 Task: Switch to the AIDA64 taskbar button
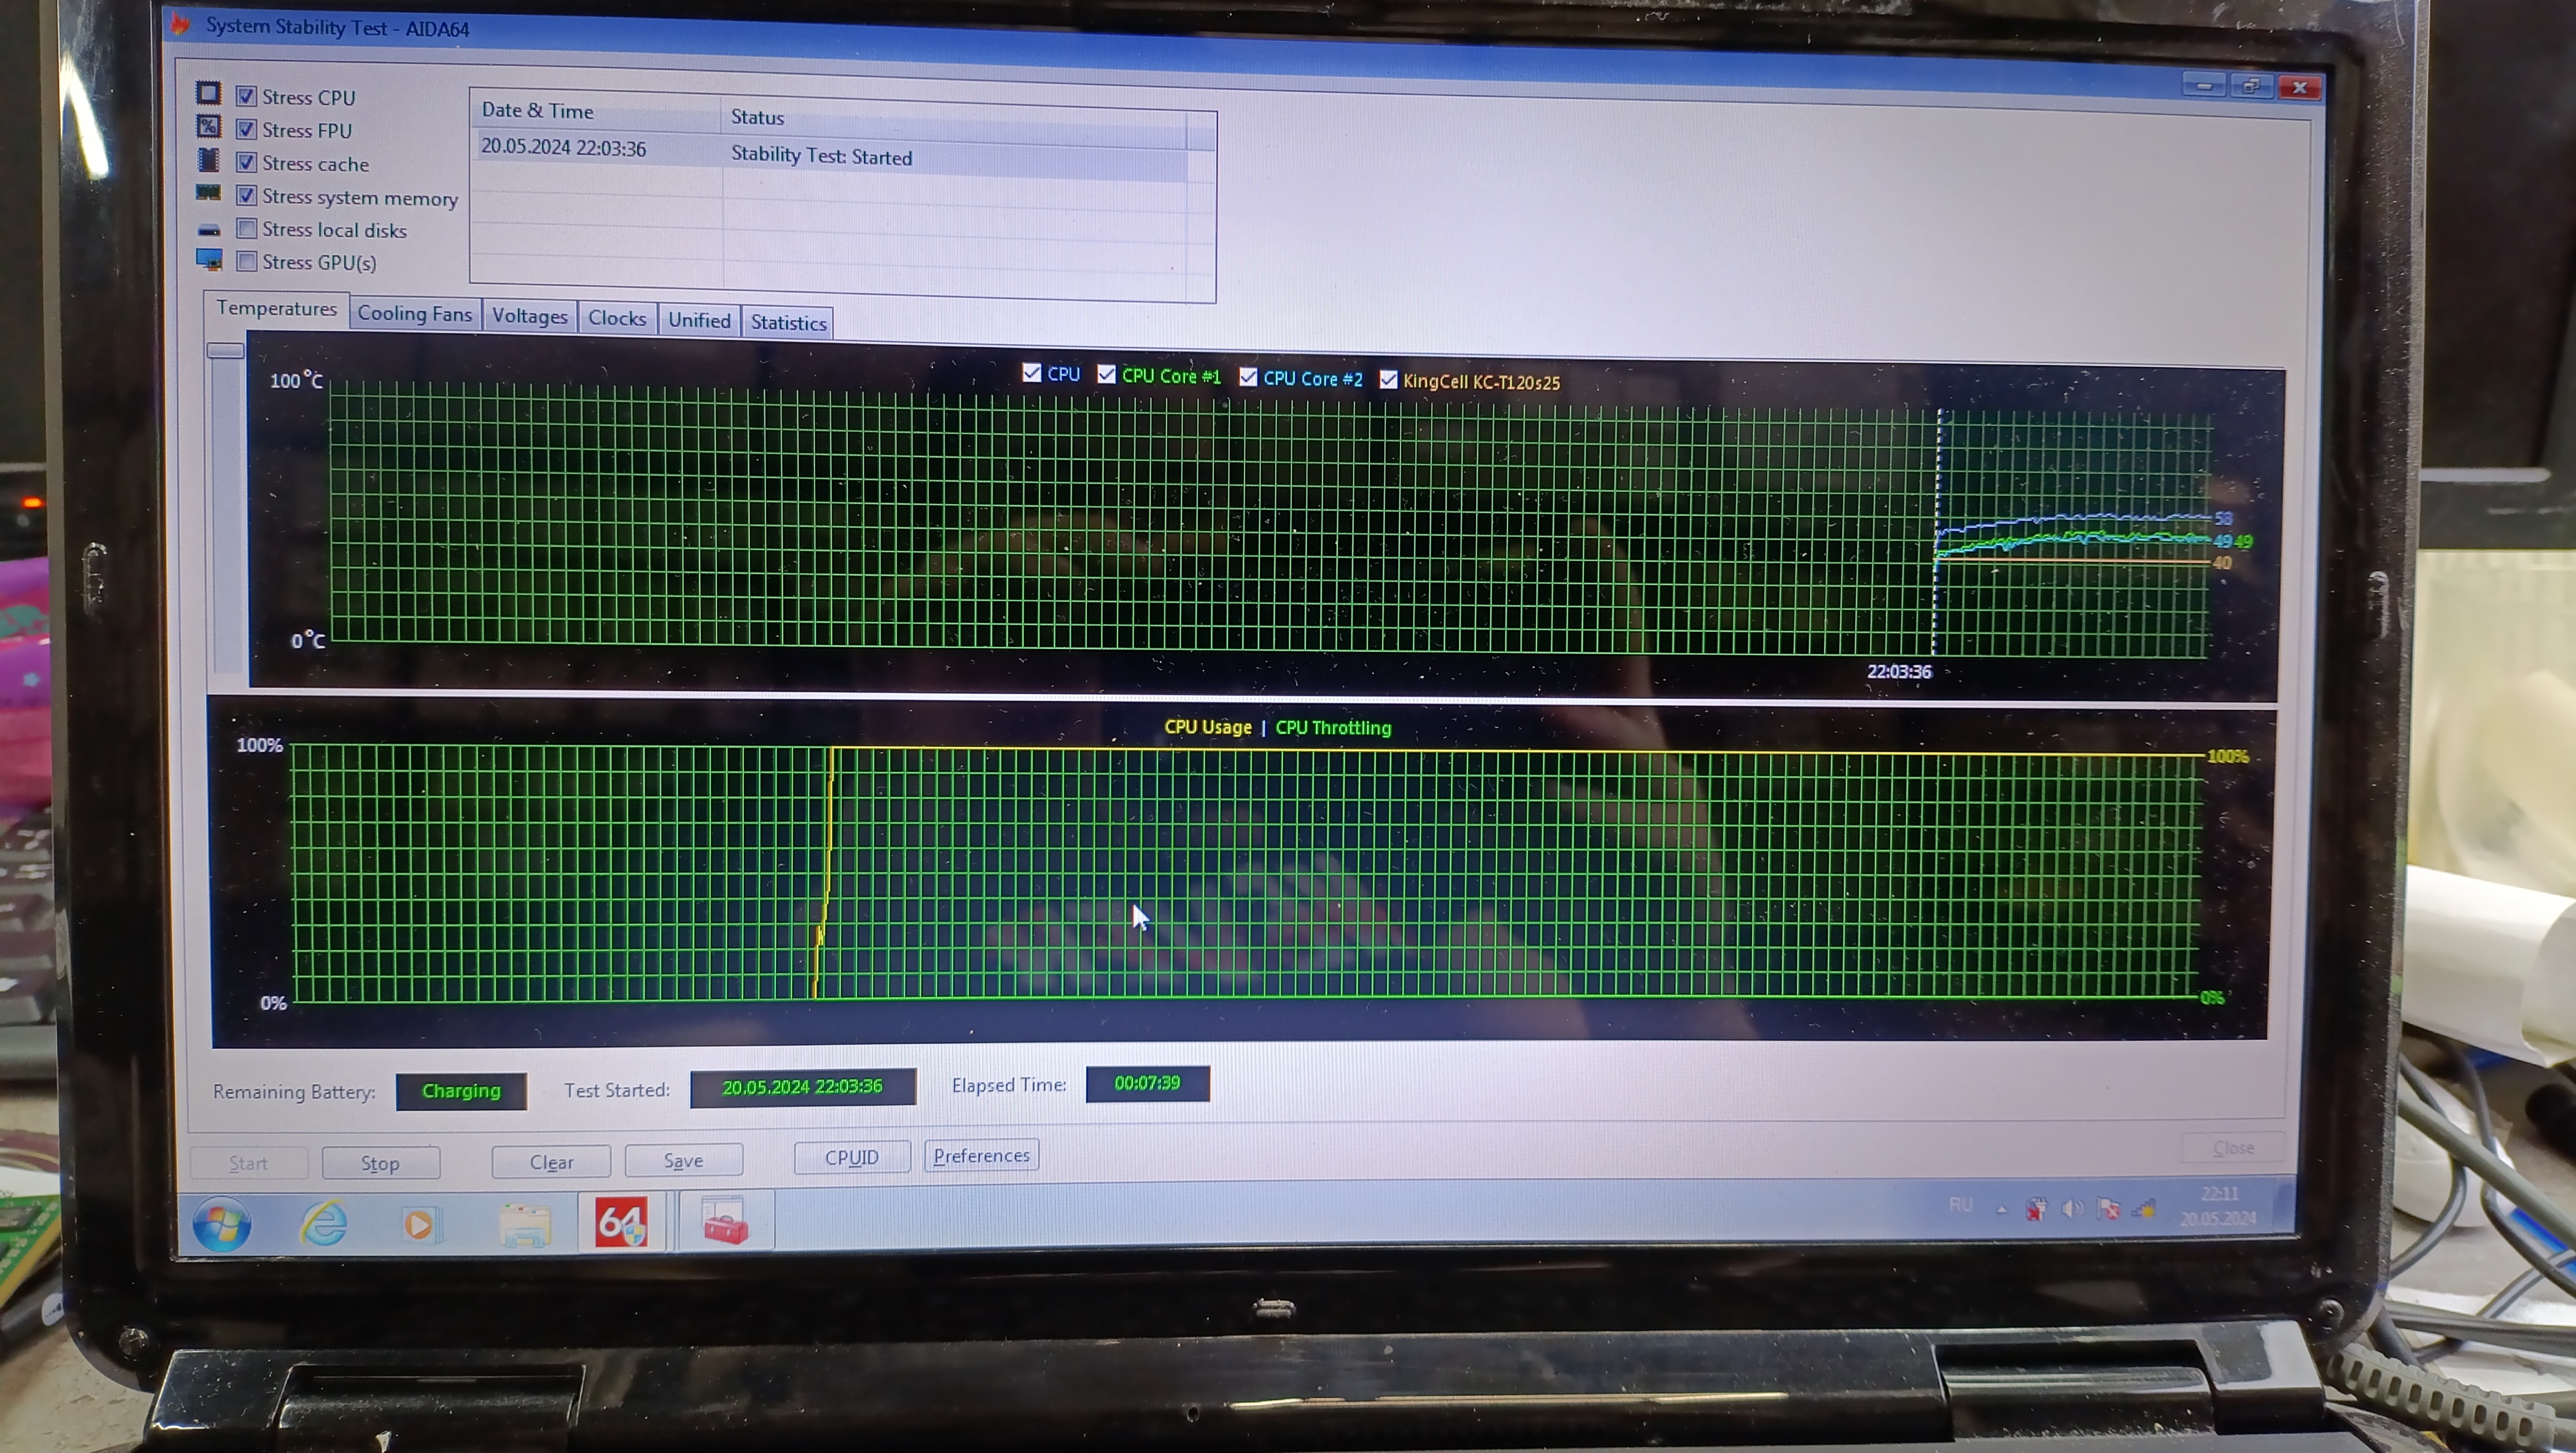(621, 1221)
